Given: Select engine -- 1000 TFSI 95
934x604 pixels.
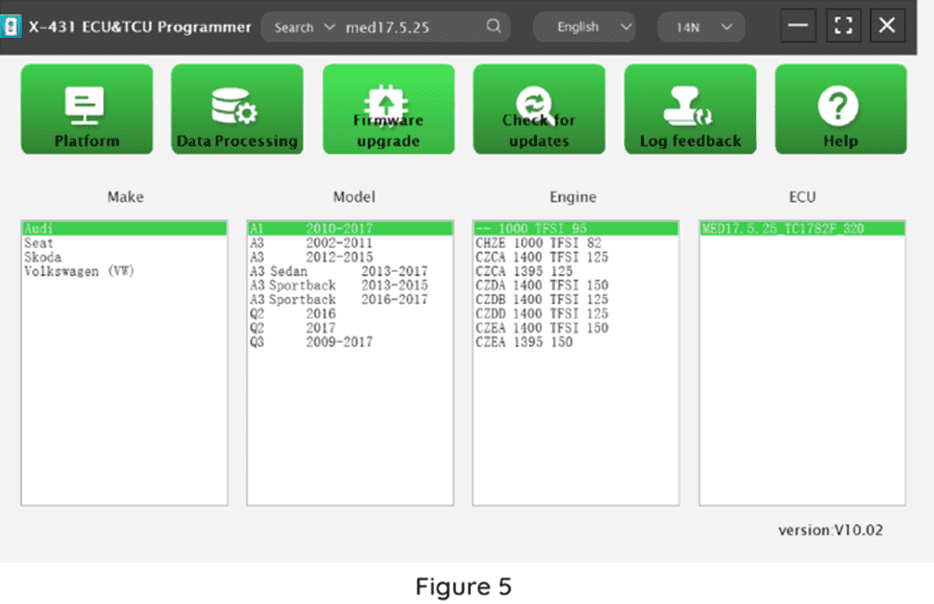Looking at the screenshot, I should pyautogui.click(x=576, y=229).
